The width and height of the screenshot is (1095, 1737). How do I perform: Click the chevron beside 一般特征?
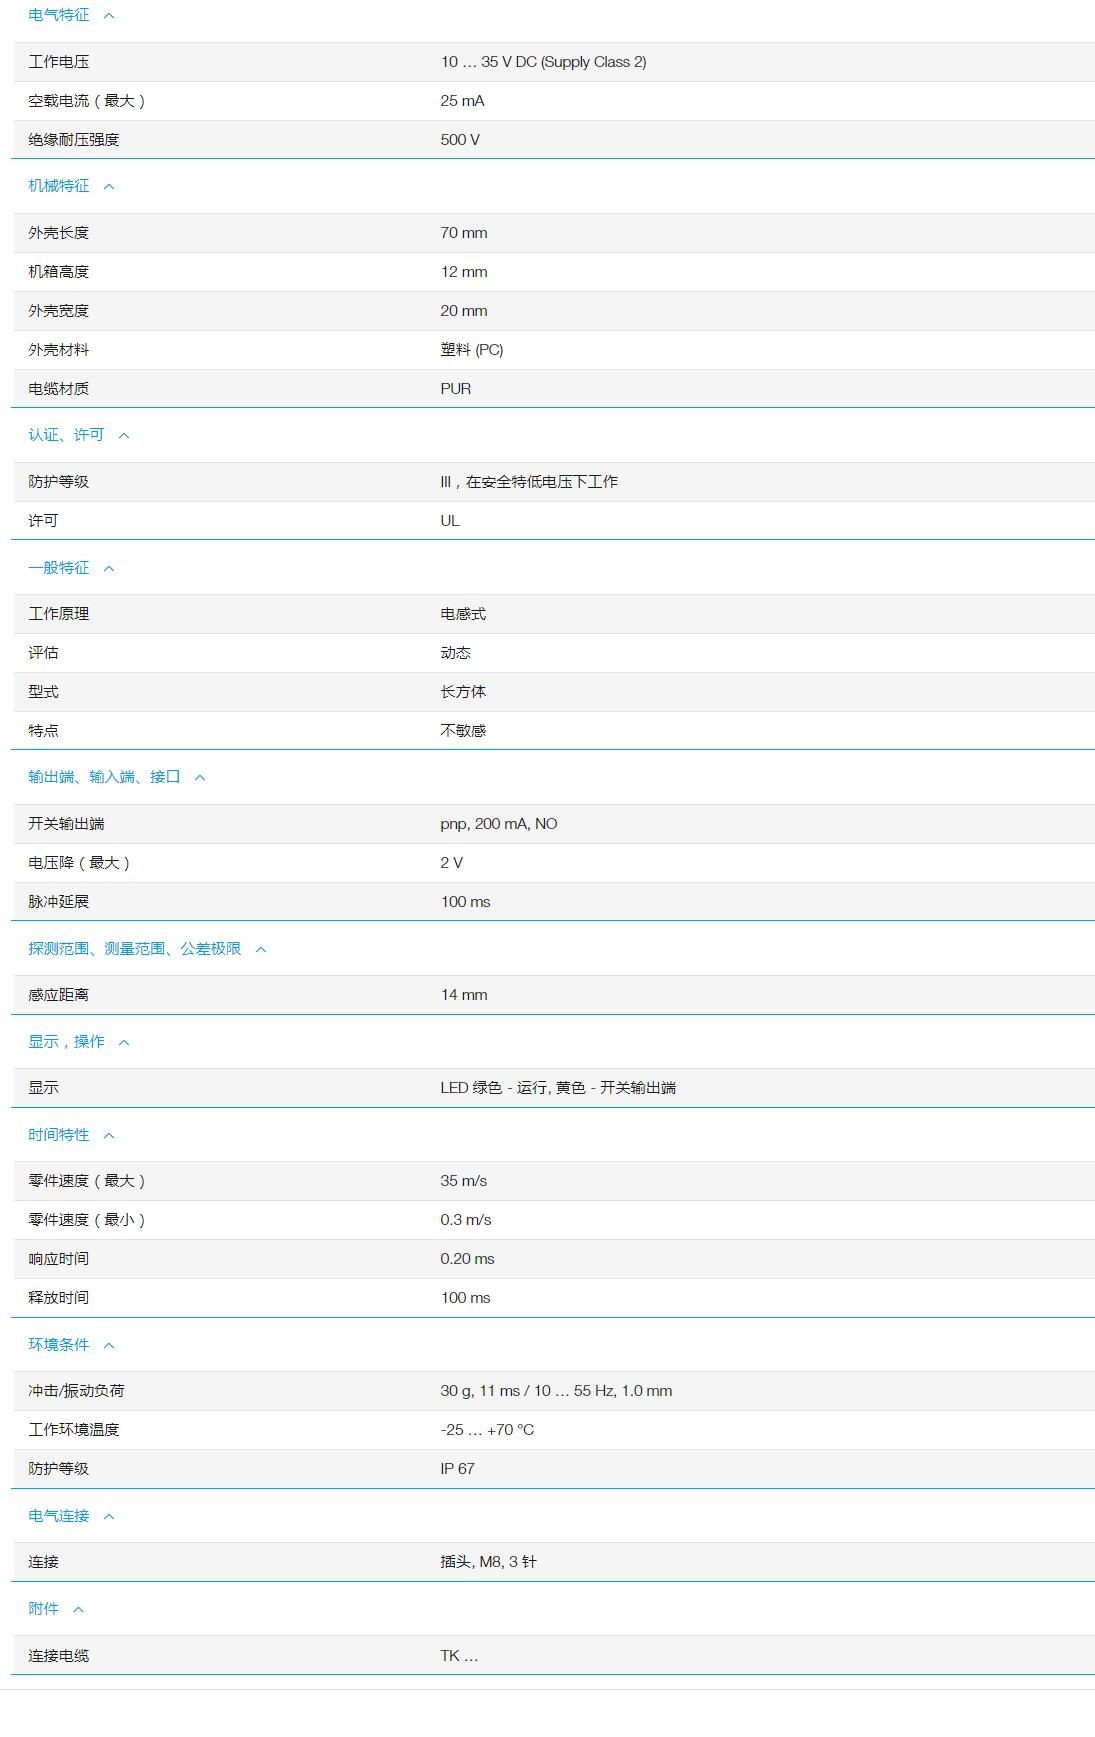109,569
